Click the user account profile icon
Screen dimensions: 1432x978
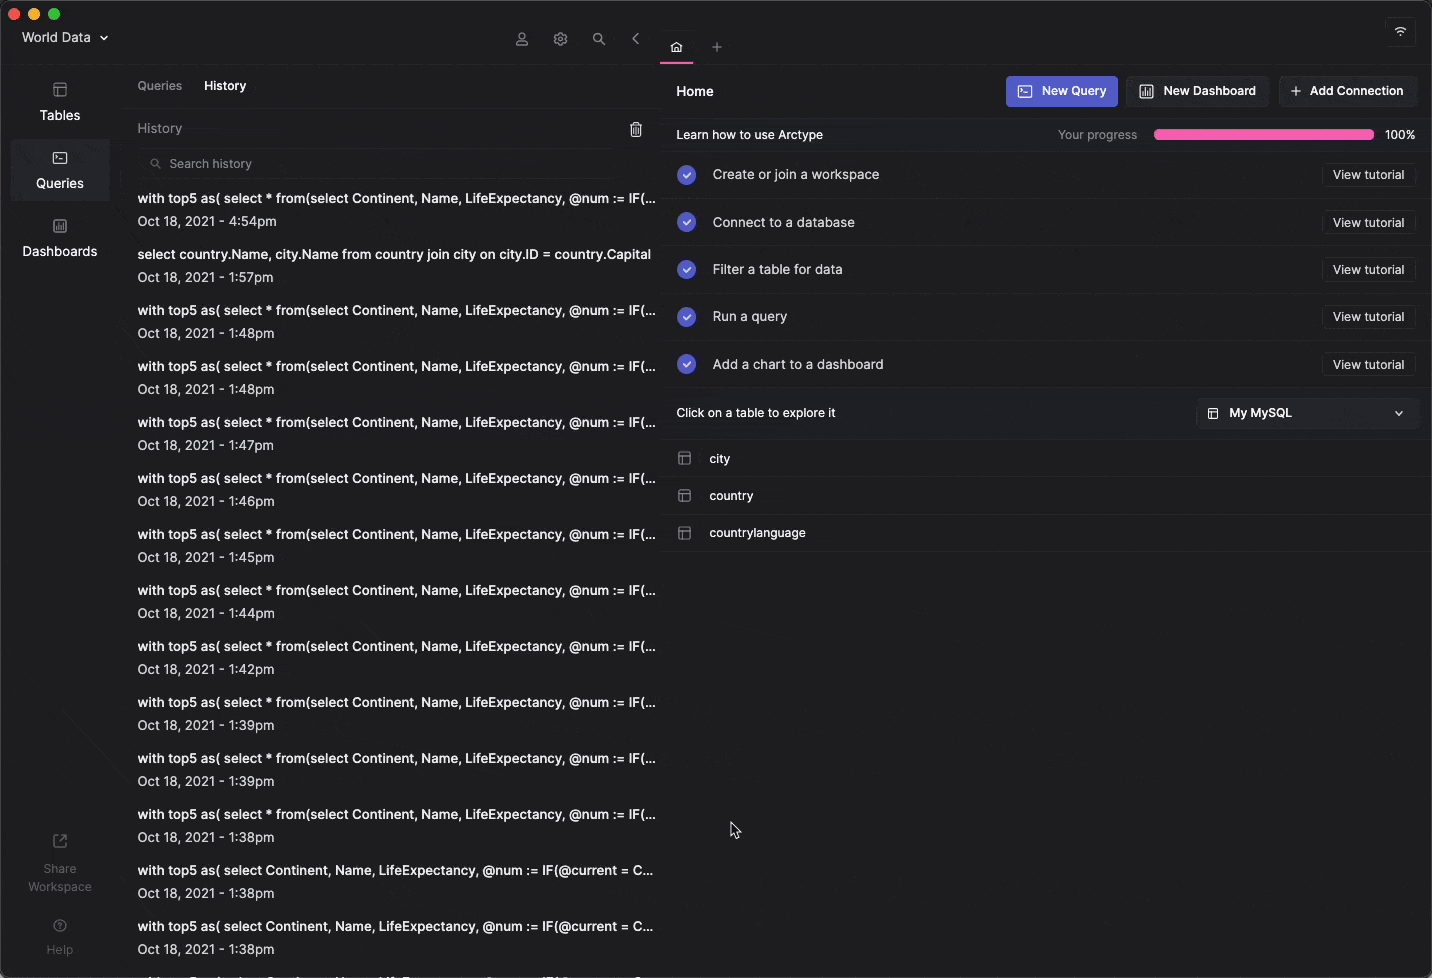(x=521, y=39)
